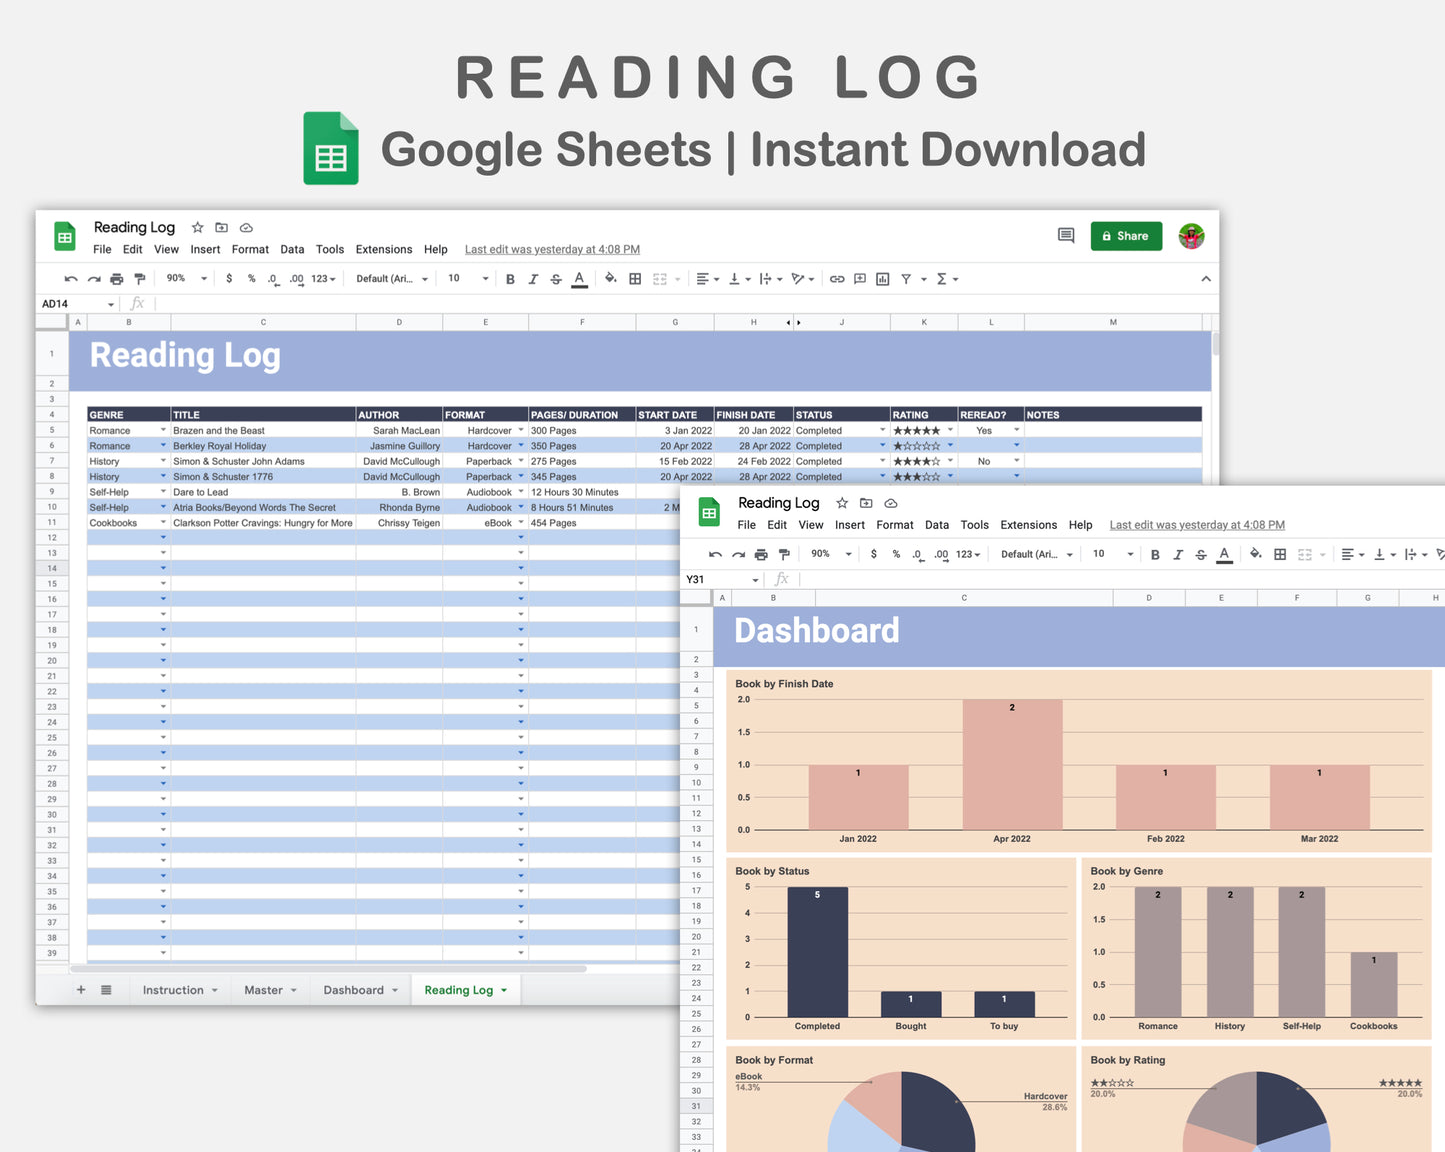Star the Reading Log spreadsheet
Viewport: 1445px width, 1152px height.
click(x=197, y=227)
